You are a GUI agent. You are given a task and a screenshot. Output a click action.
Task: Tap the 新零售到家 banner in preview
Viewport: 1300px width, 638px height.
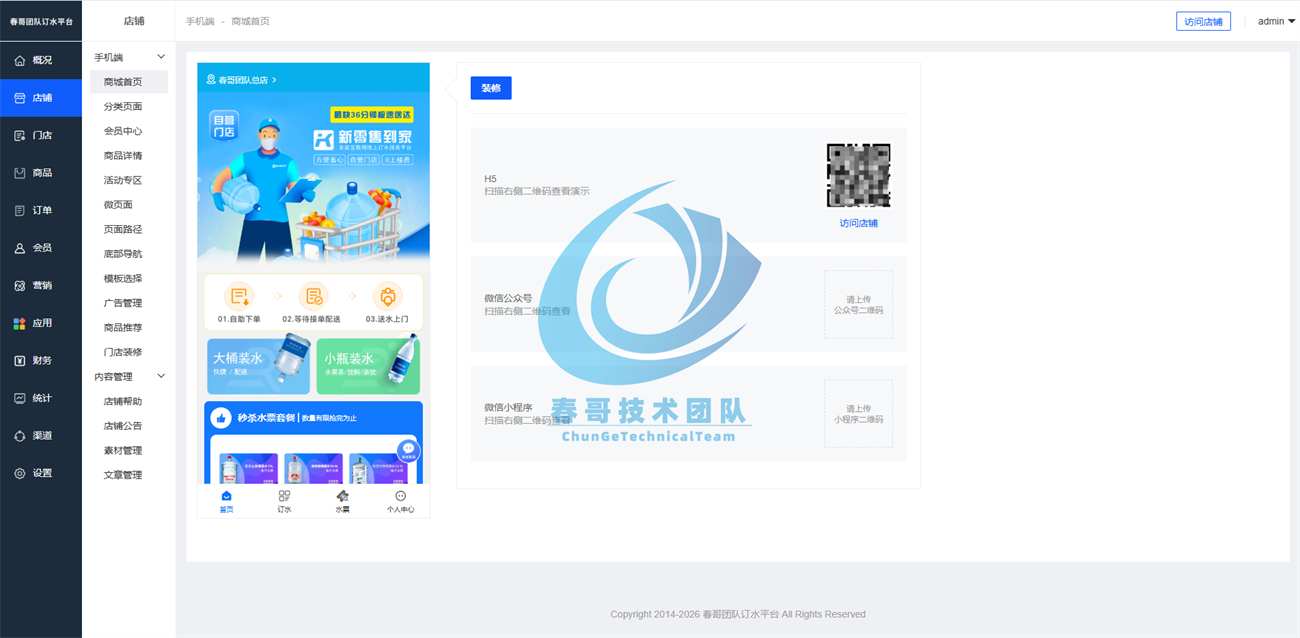pos(313,177)
